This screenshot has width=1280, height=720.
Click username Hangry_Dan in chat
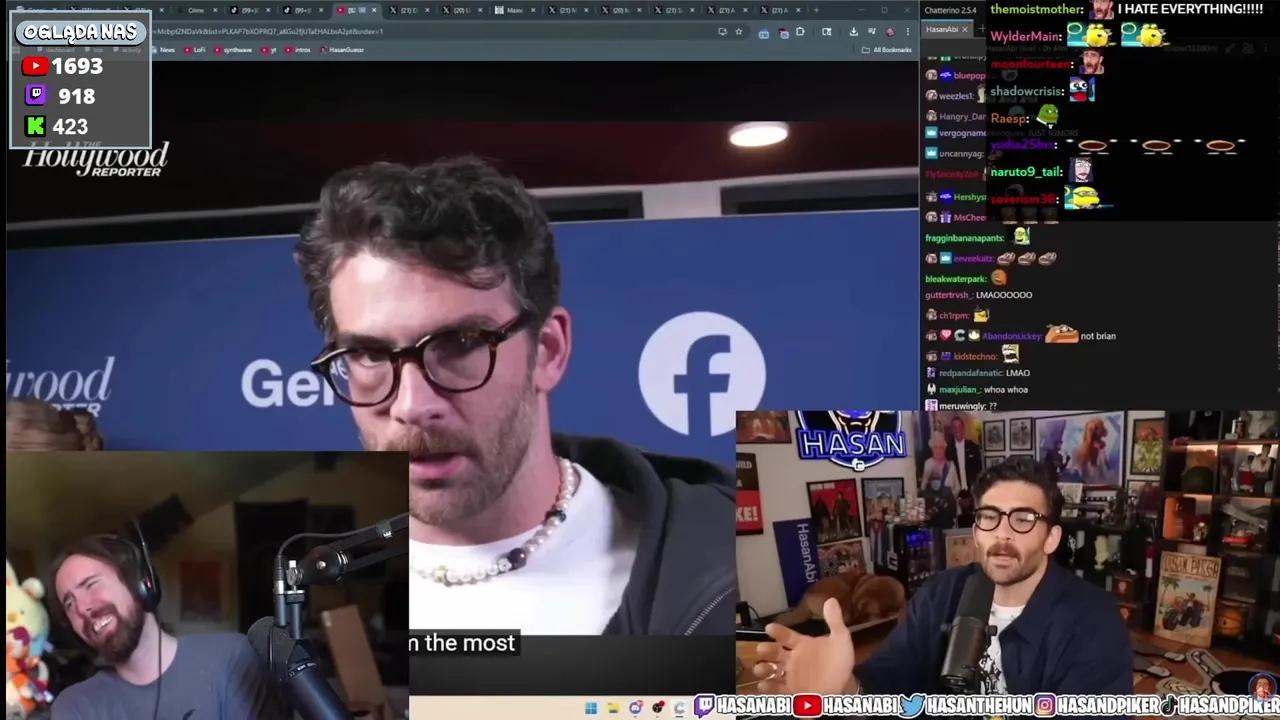click(x=962, y=117)
